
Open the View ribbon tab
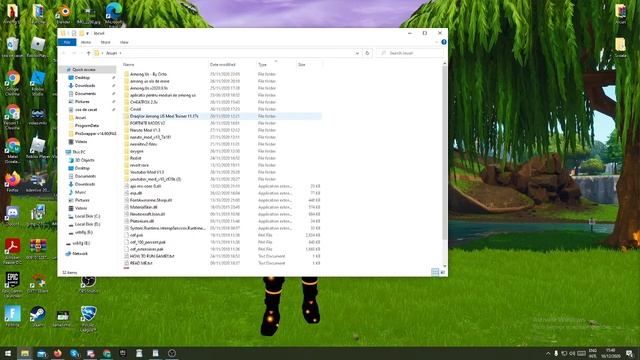(x=124, y=42)
